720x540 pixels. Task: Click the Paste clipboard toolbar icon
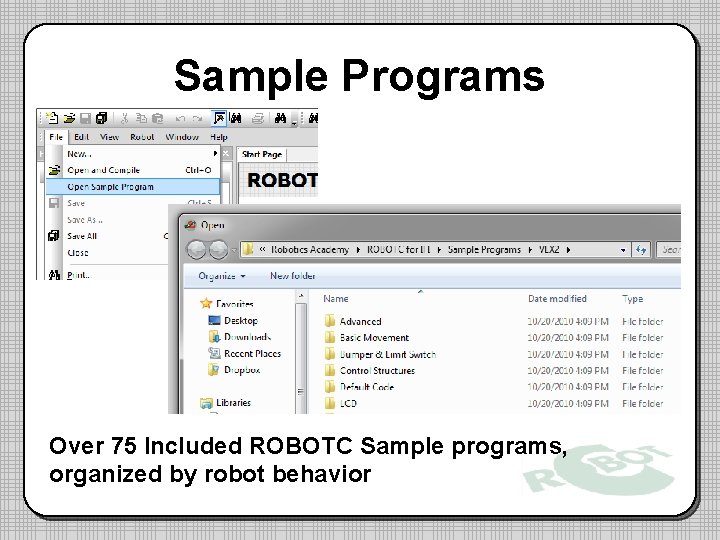point(158,118)
